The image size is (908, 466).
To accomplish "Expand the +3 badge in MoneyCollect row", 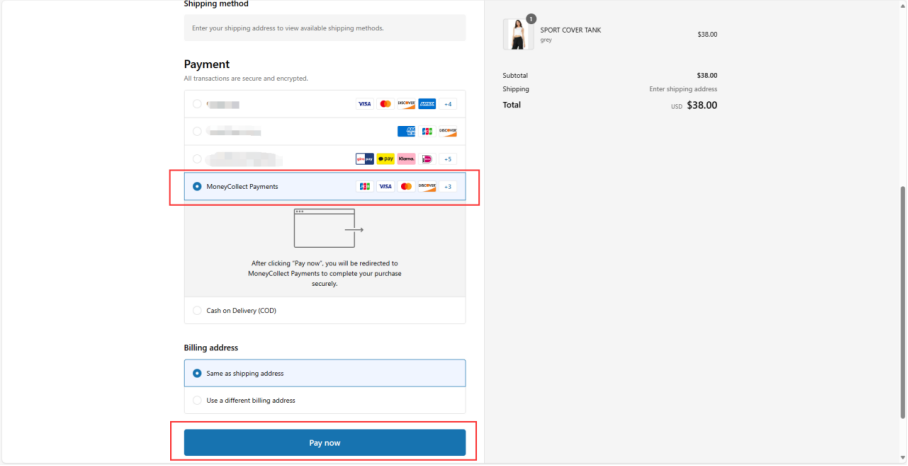I will tap(448, 186).
